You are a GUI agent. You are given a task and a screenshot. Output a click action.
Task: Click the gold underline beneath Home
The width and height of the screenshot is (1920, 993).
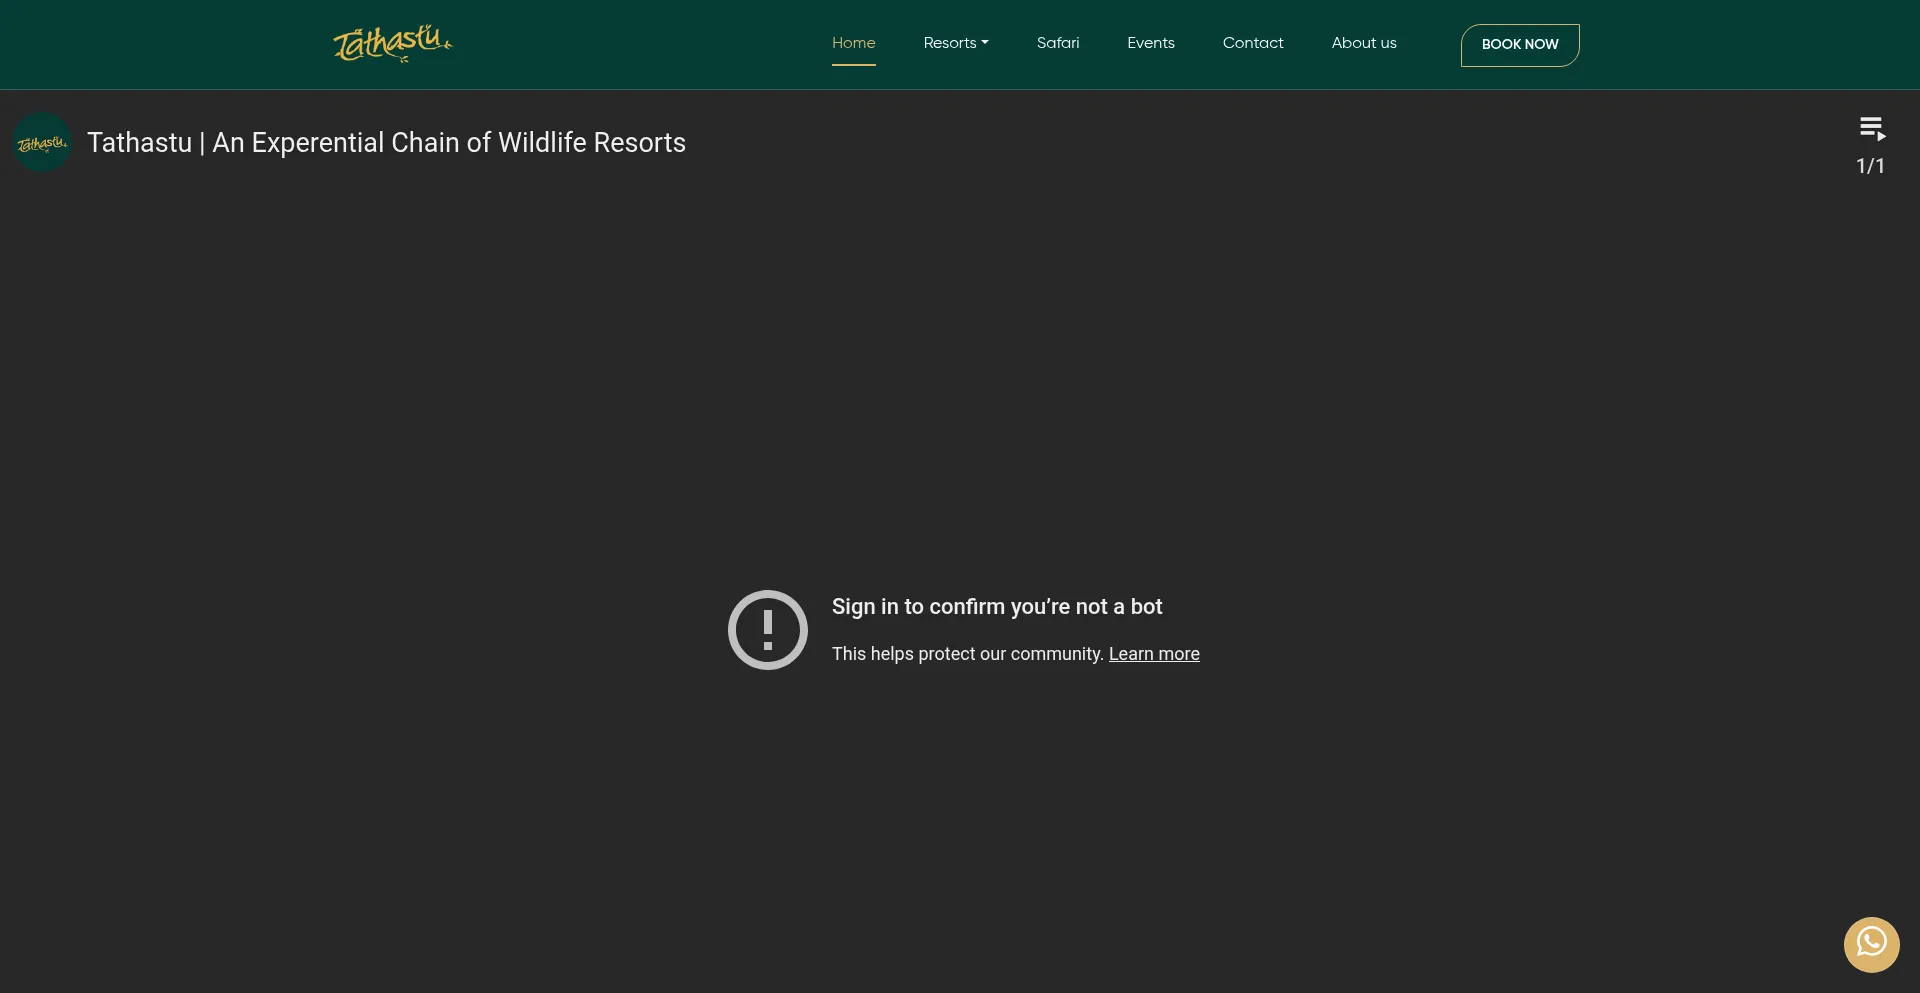(853, 65)
